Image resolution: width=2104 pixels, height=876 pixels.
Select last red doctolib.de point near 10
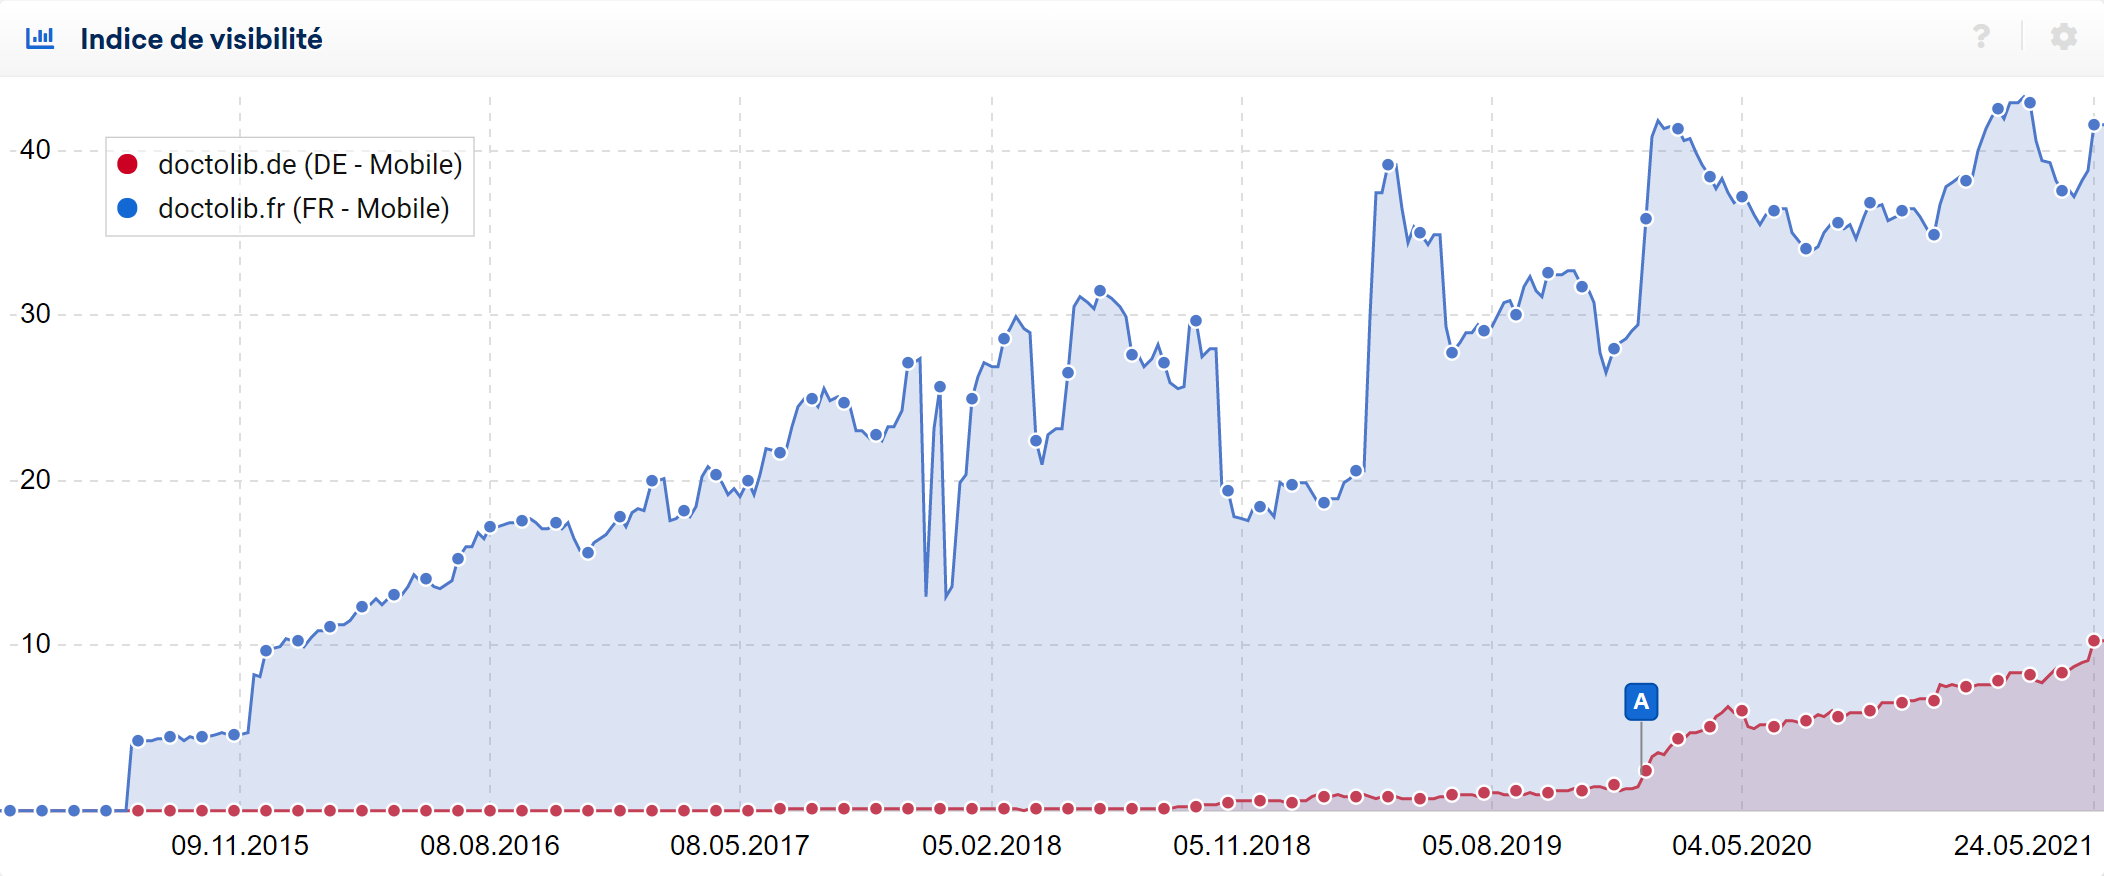click(x=2094, y=641)
